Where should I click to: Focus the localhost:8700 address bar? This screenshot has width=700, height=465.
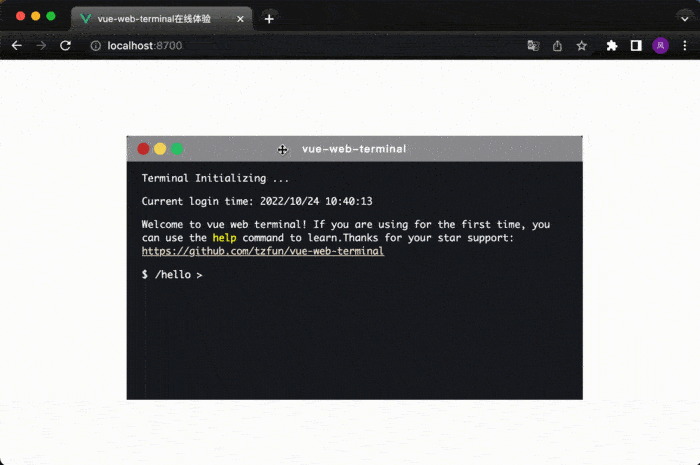tap(144, 46)
